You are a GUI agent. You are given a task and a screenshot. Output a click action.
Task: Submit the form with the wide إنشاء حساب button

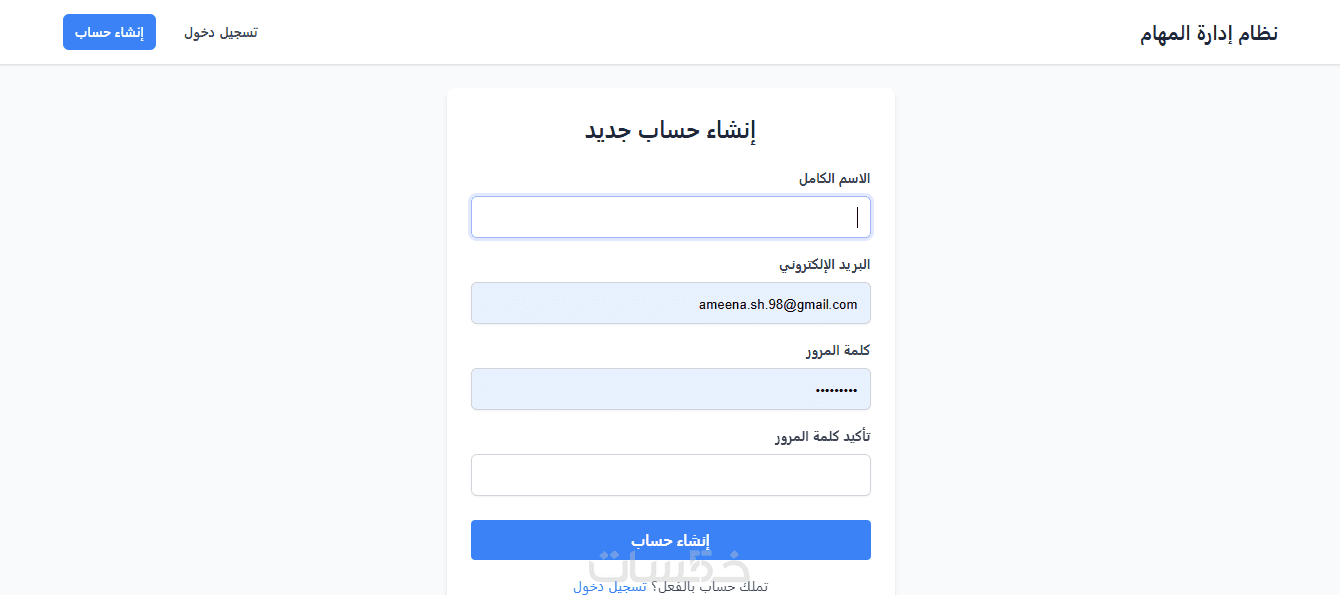pos(670,540)
